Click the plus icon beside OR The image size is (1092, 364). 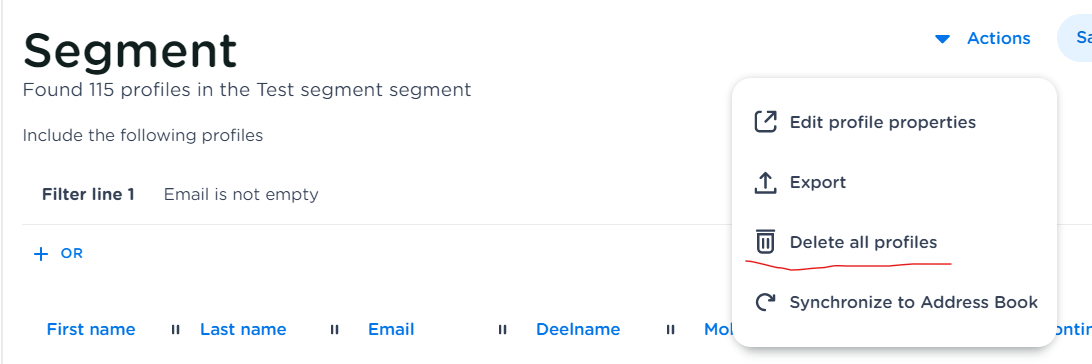pos(41,254)
